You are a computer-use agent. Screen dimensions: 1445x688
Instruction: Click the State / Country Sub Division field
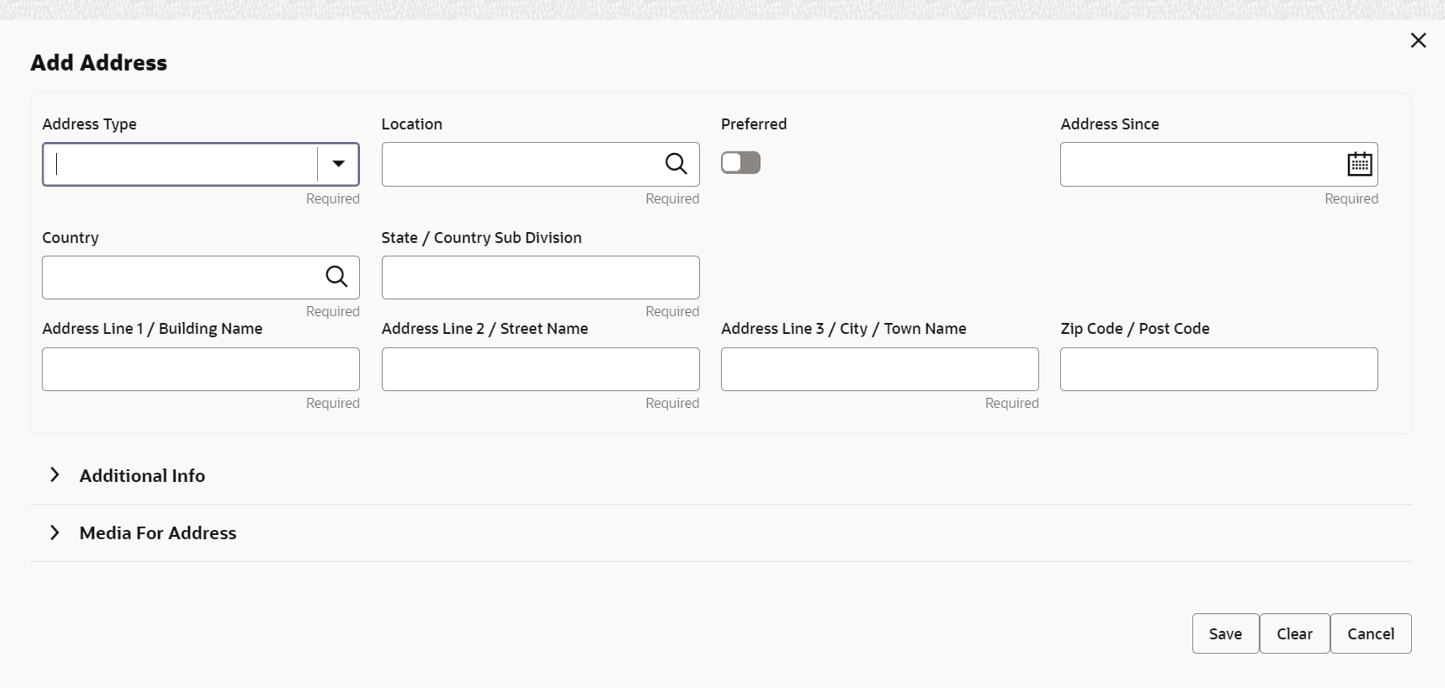tap(541, 277)
